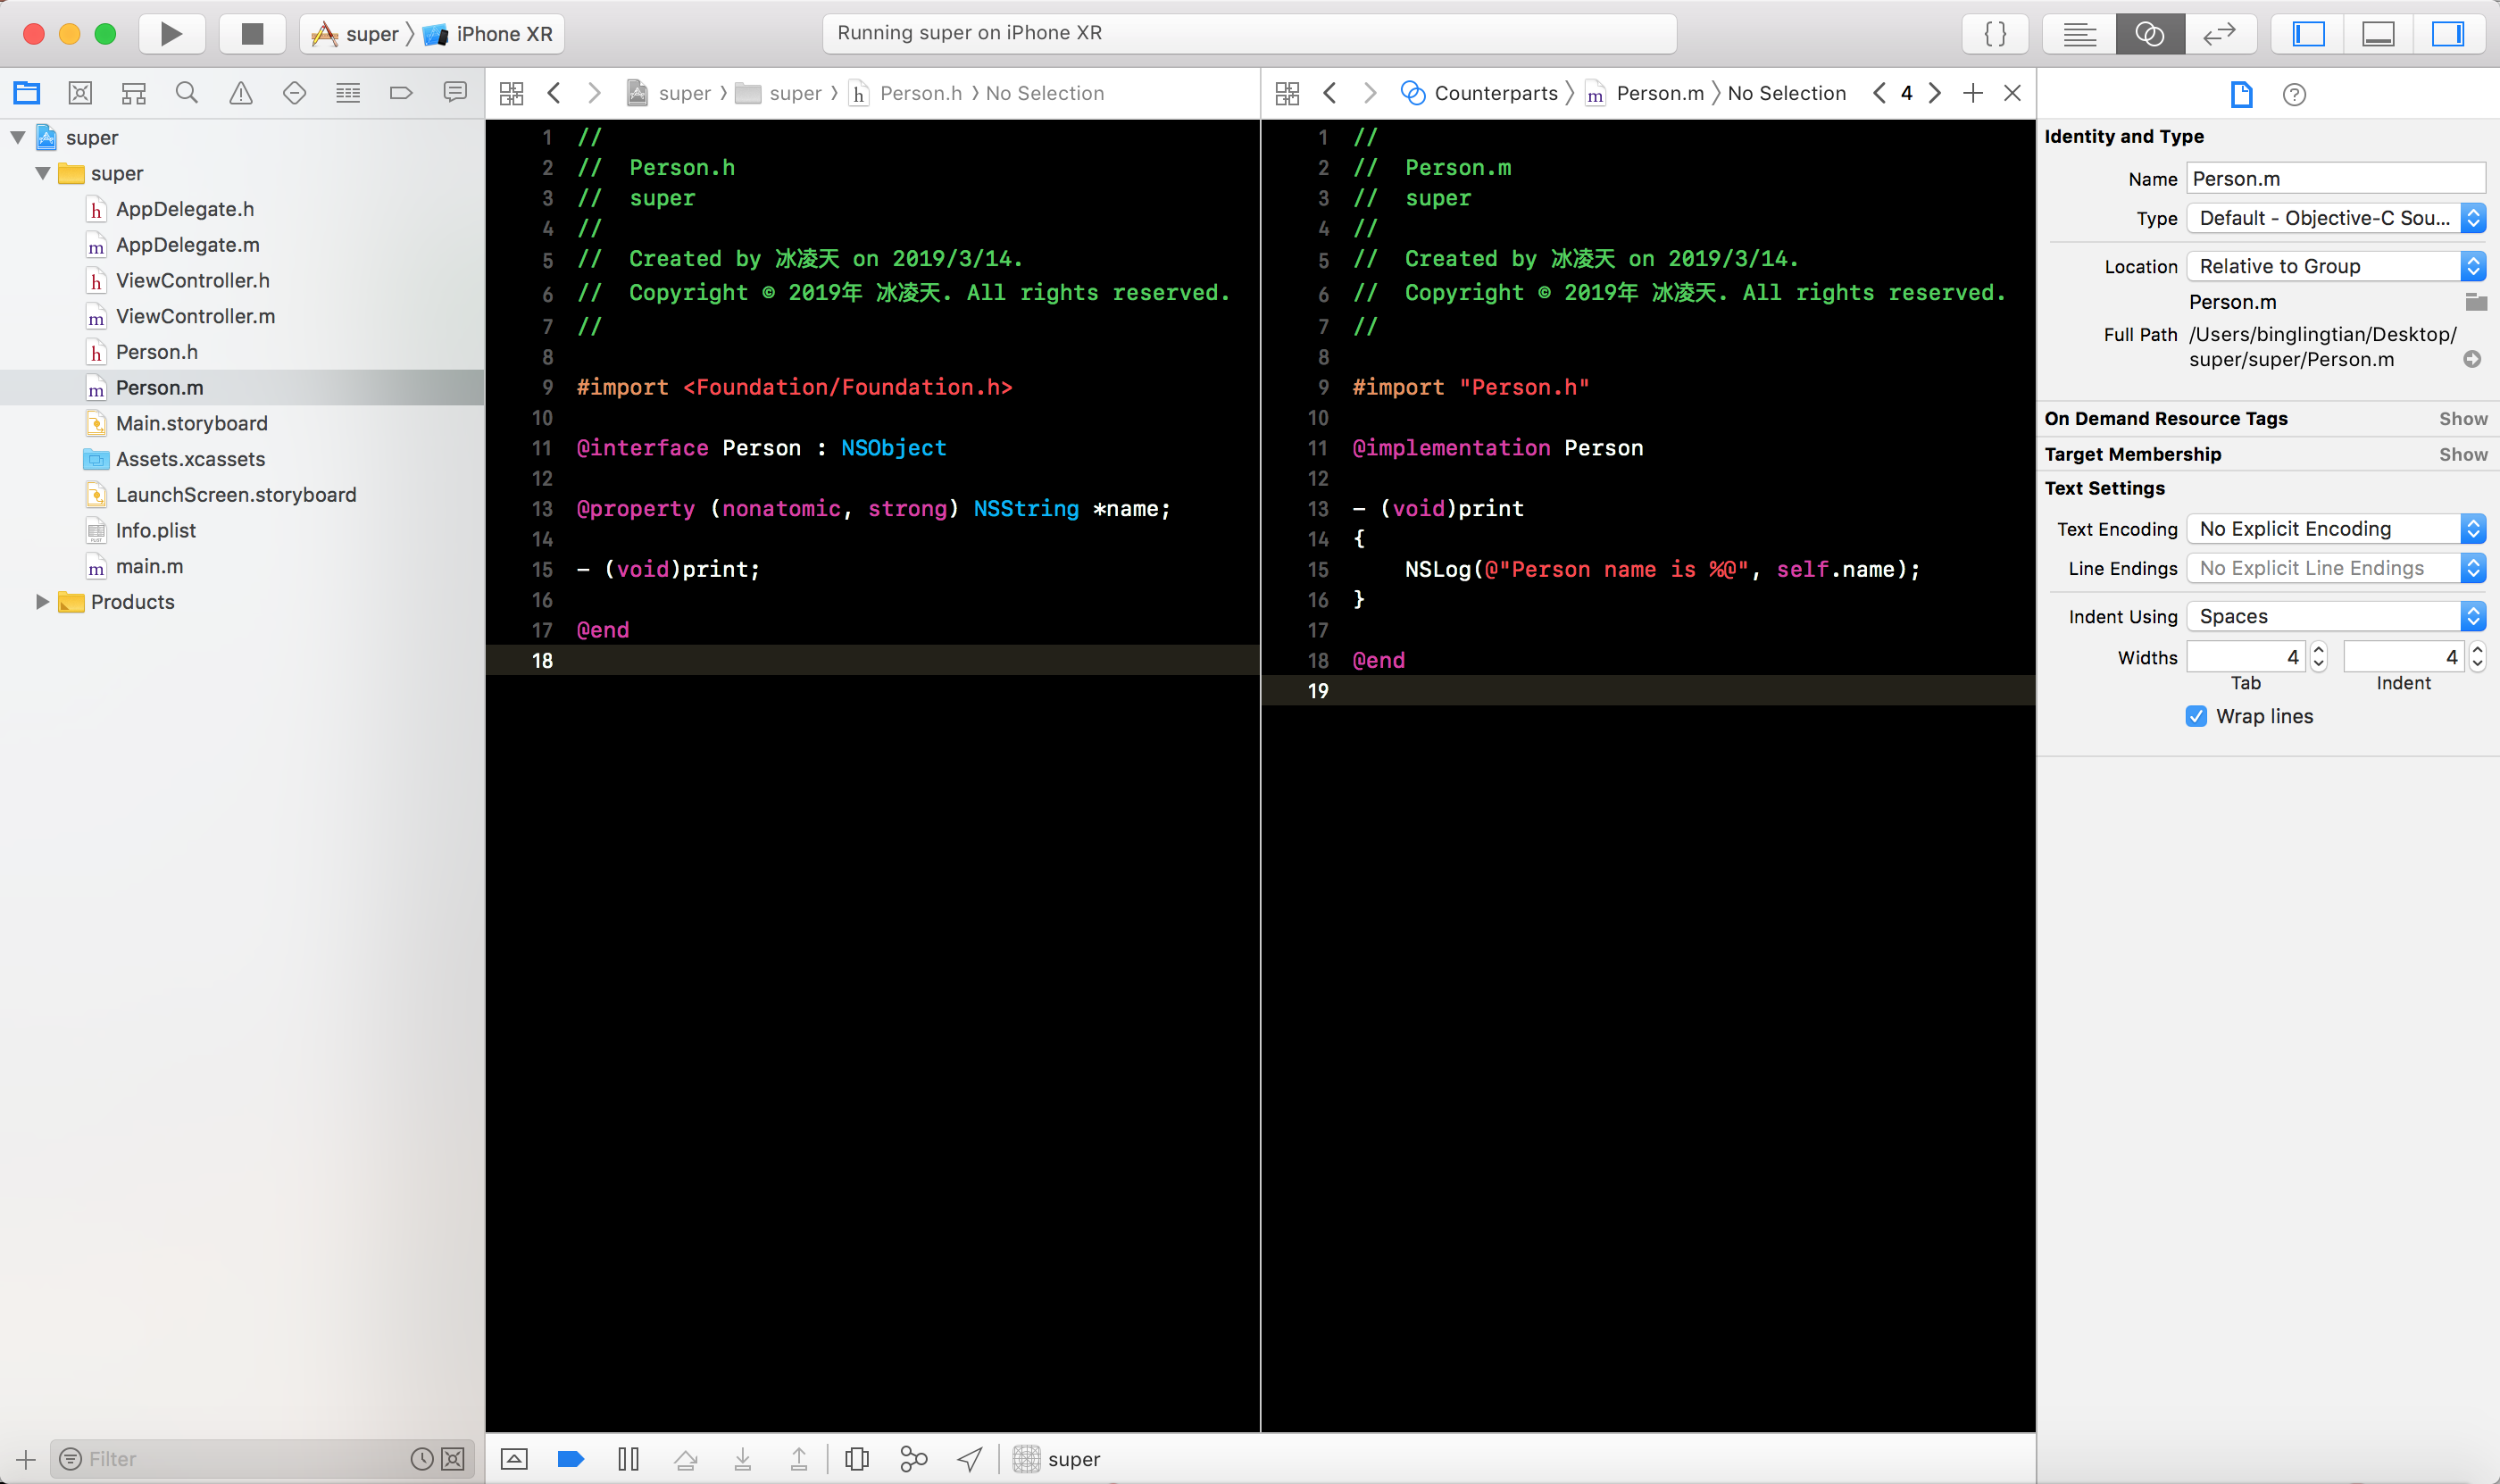Open the Indent Using dropdown

point(2335,616)
